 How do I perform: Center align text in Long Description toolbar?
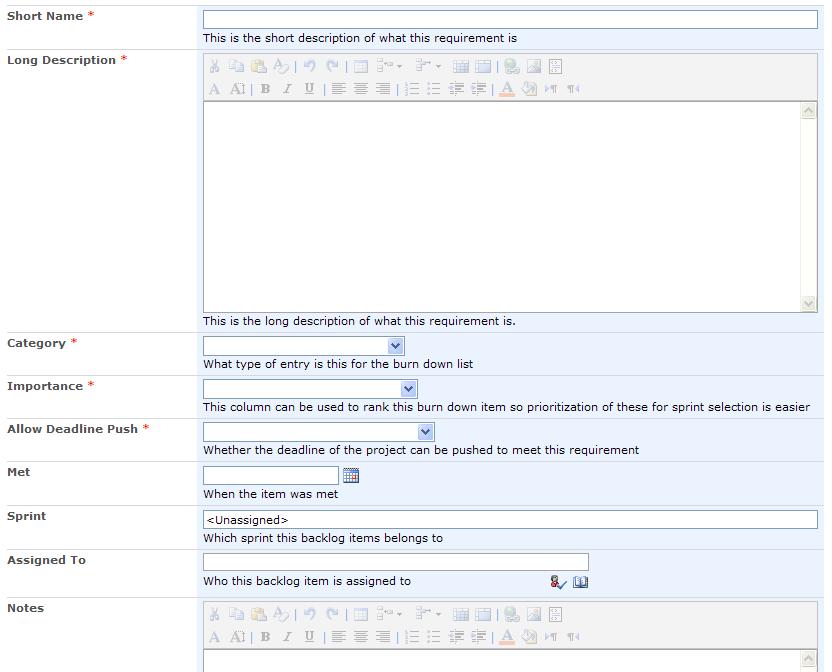point(361,89)
